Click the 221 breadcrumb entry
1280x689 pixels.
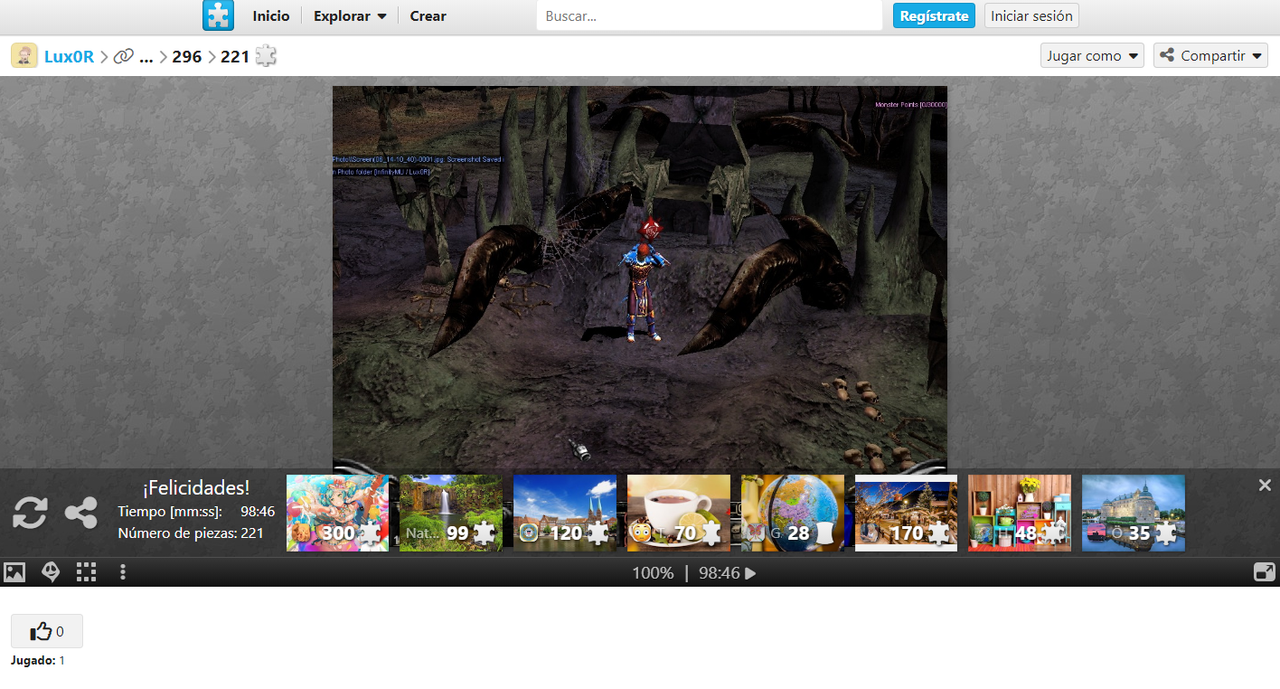pyautogui.click(x=235, y=57)
